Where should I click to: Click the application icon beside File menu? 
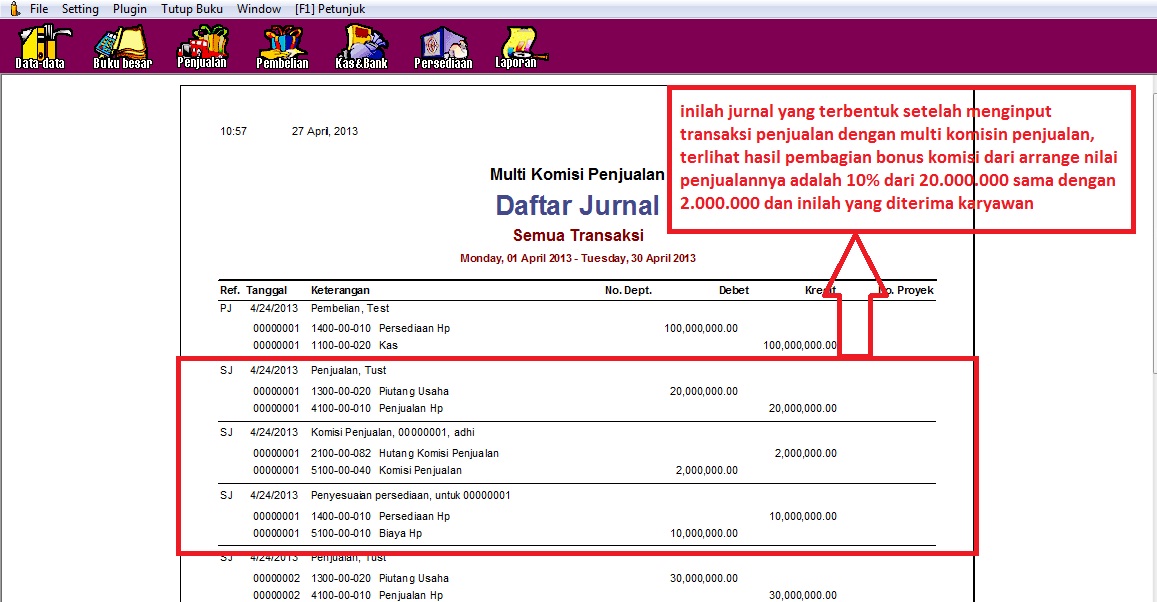[x=13, y=8]
